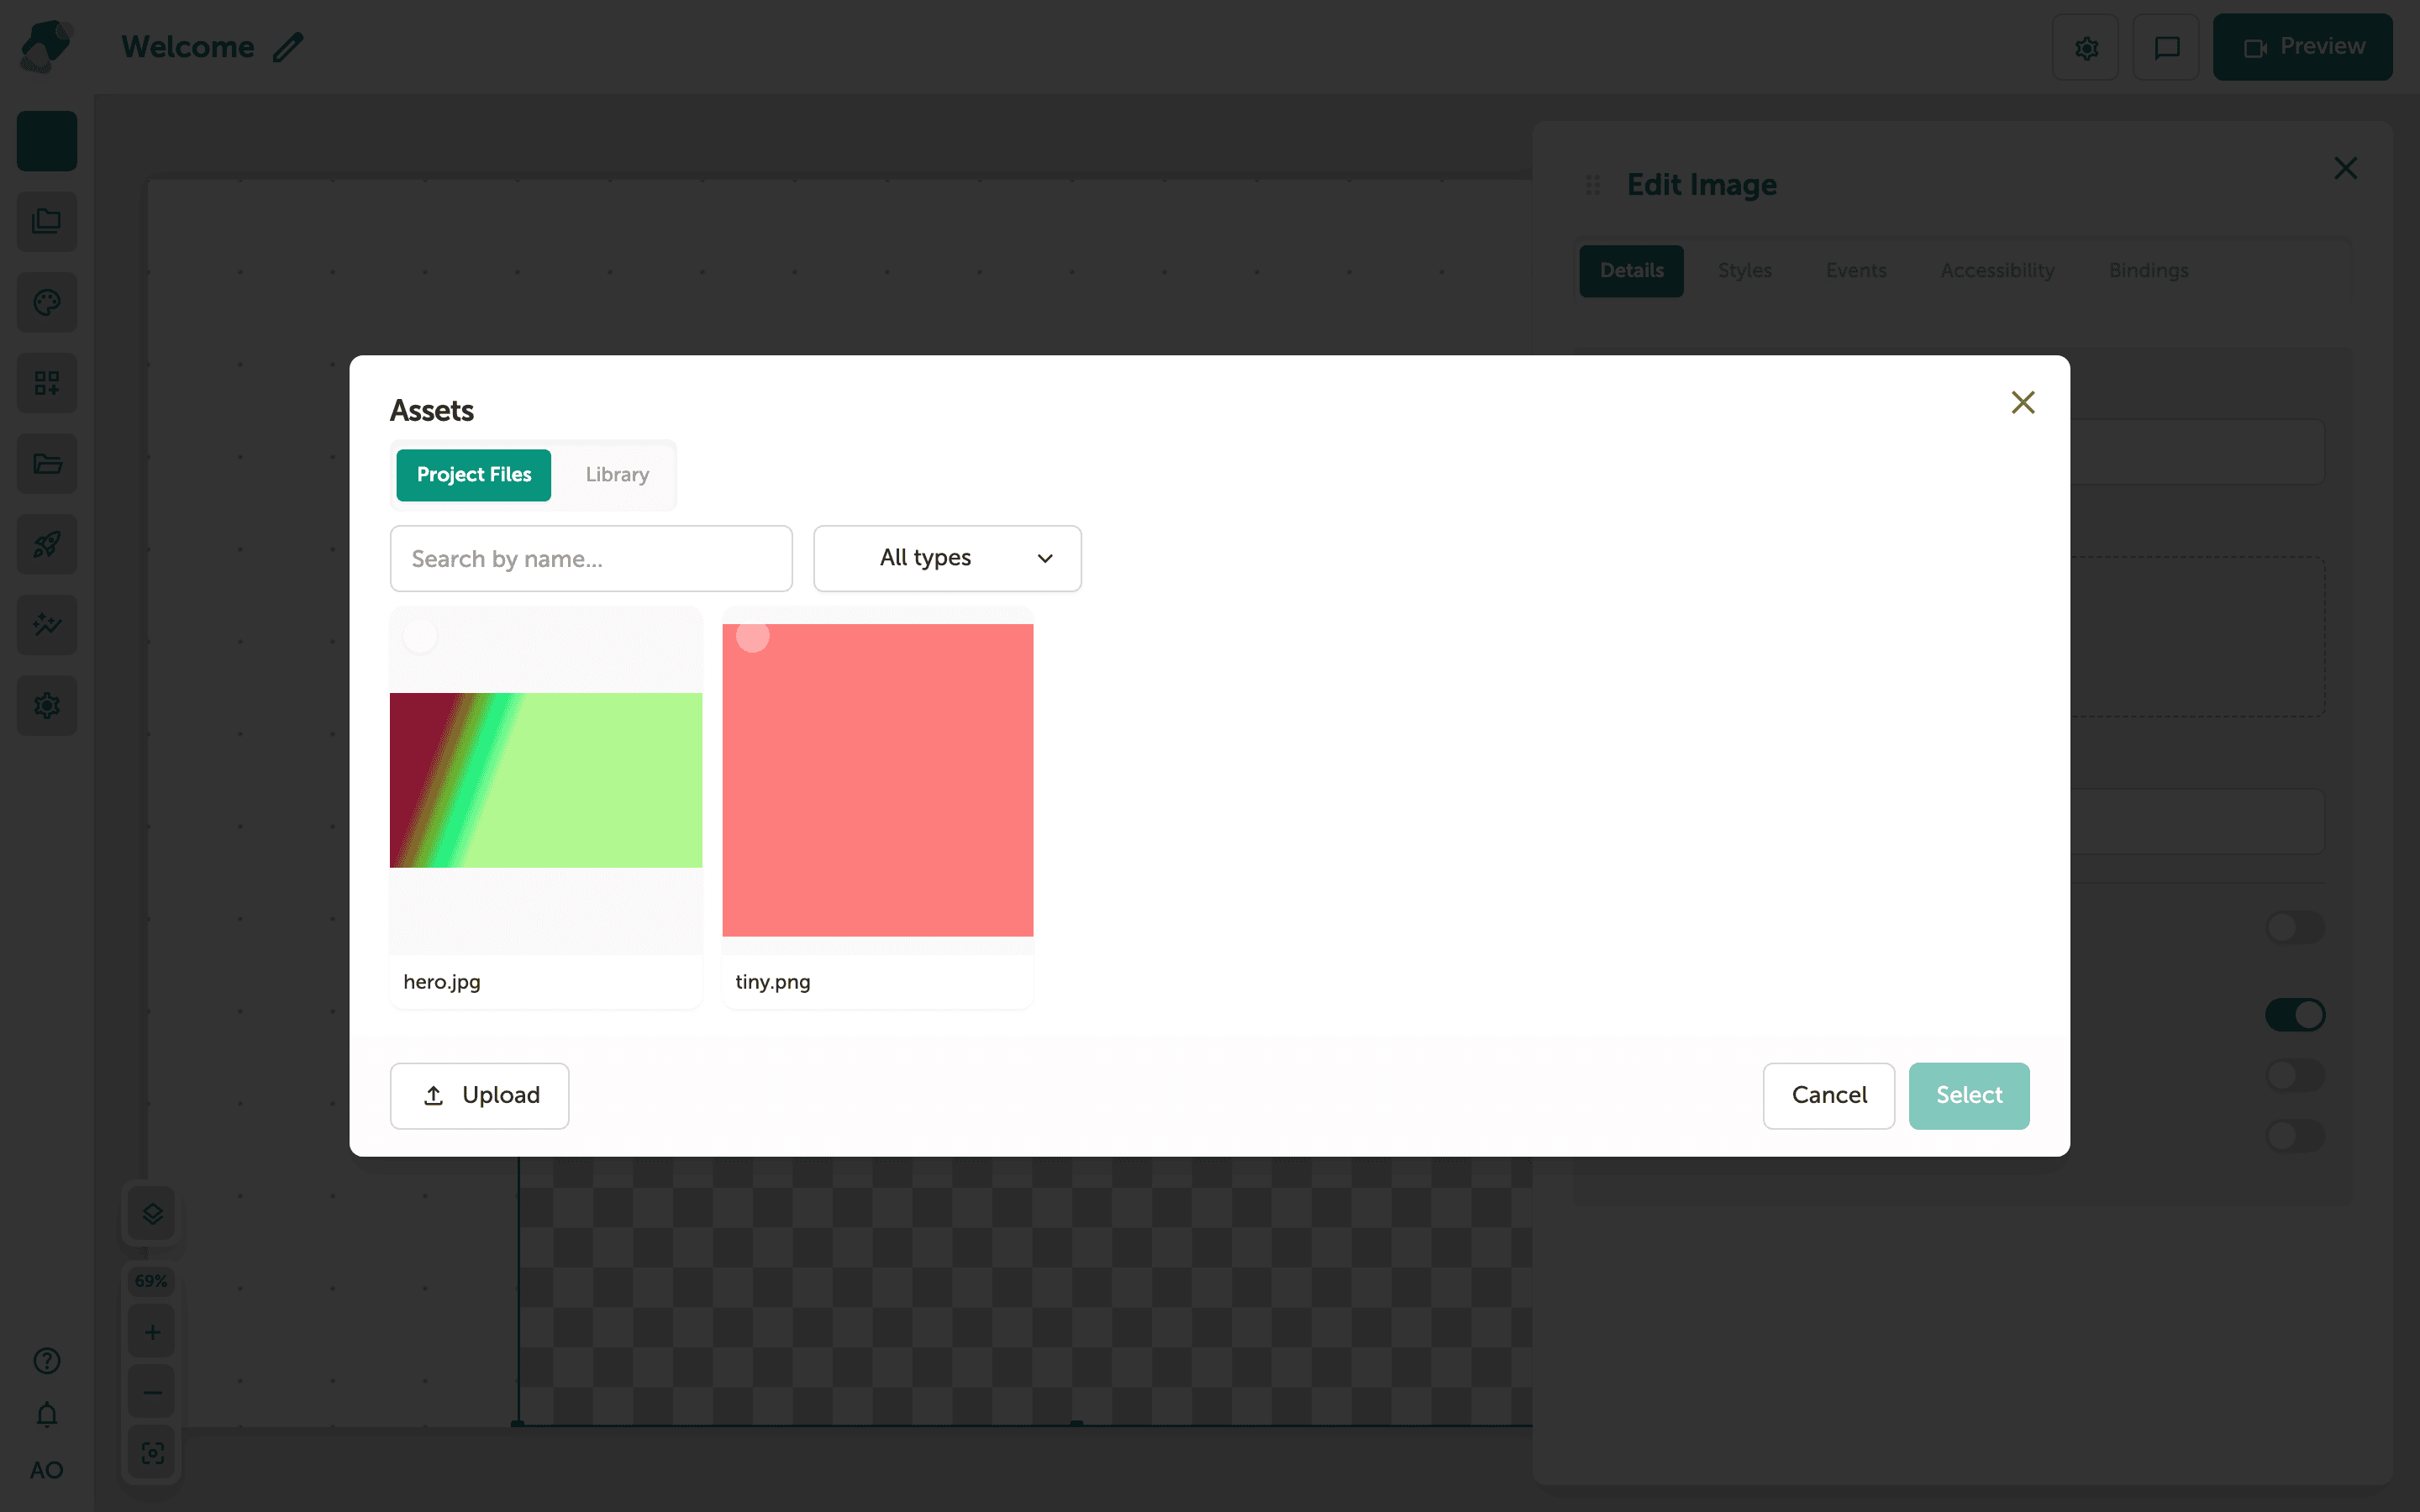This screenshot has width=2420, height=1512.
Task: Click the drag handle beside Edit Image
Action: (x=1593, y=185)
